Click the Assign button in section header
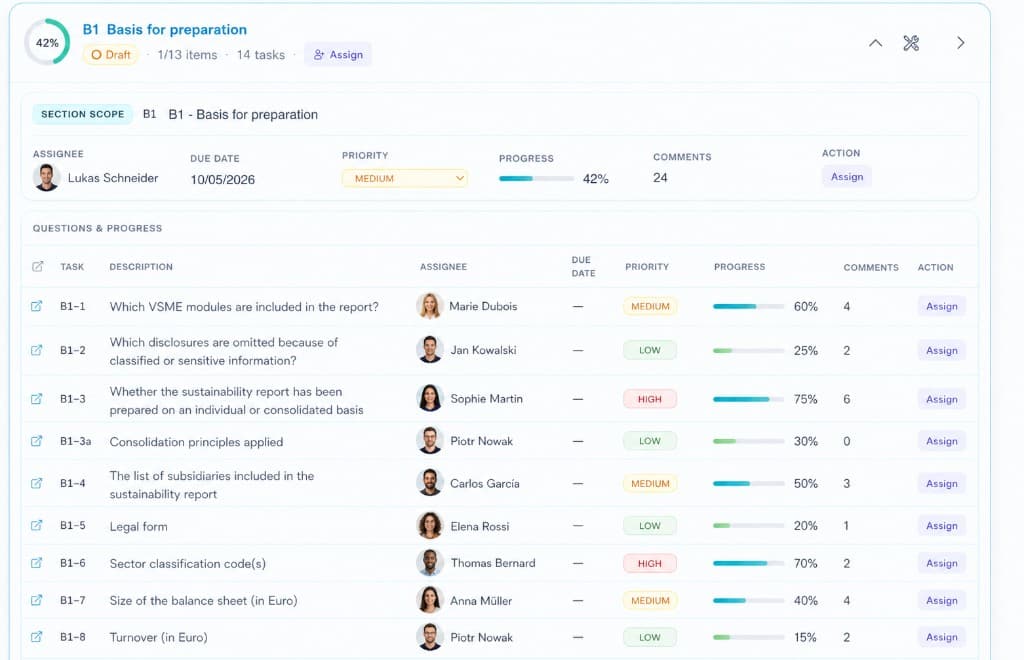The height and width of the screenshot is (660, 1024). 338,55
